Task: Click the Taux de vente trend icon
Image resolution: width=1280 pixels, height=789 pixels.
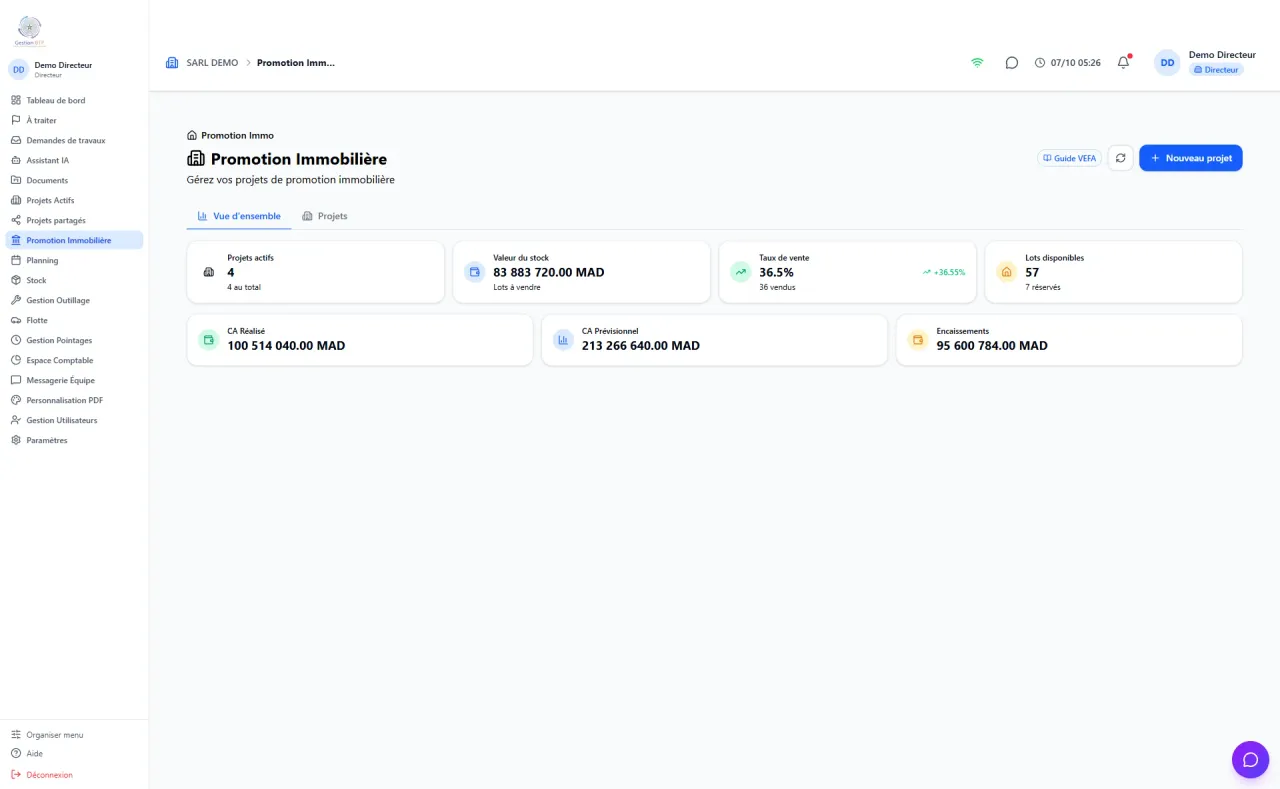Action: click(x=740, y=272)
